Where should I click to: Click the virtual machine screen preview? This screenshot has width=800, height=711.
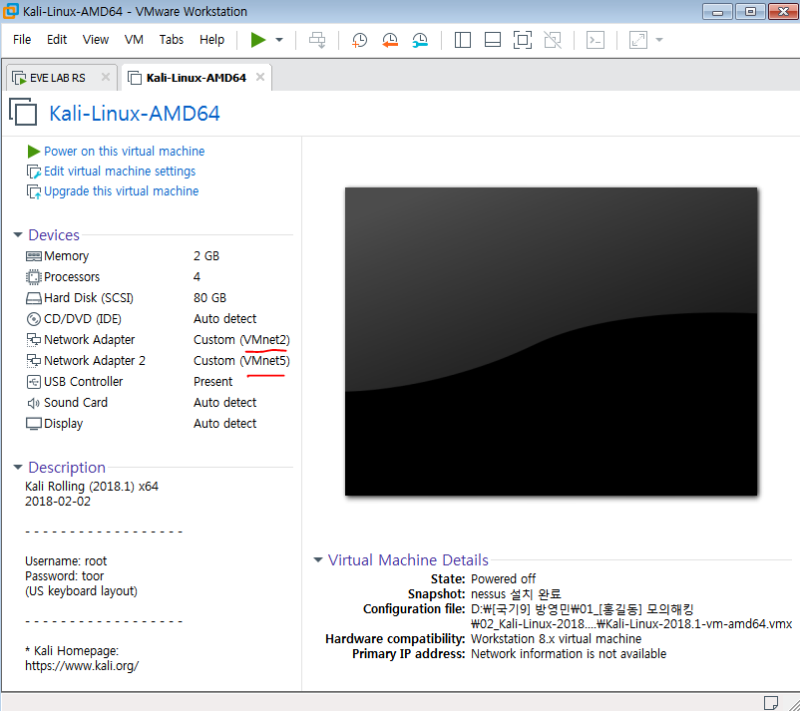click(550, 340)
